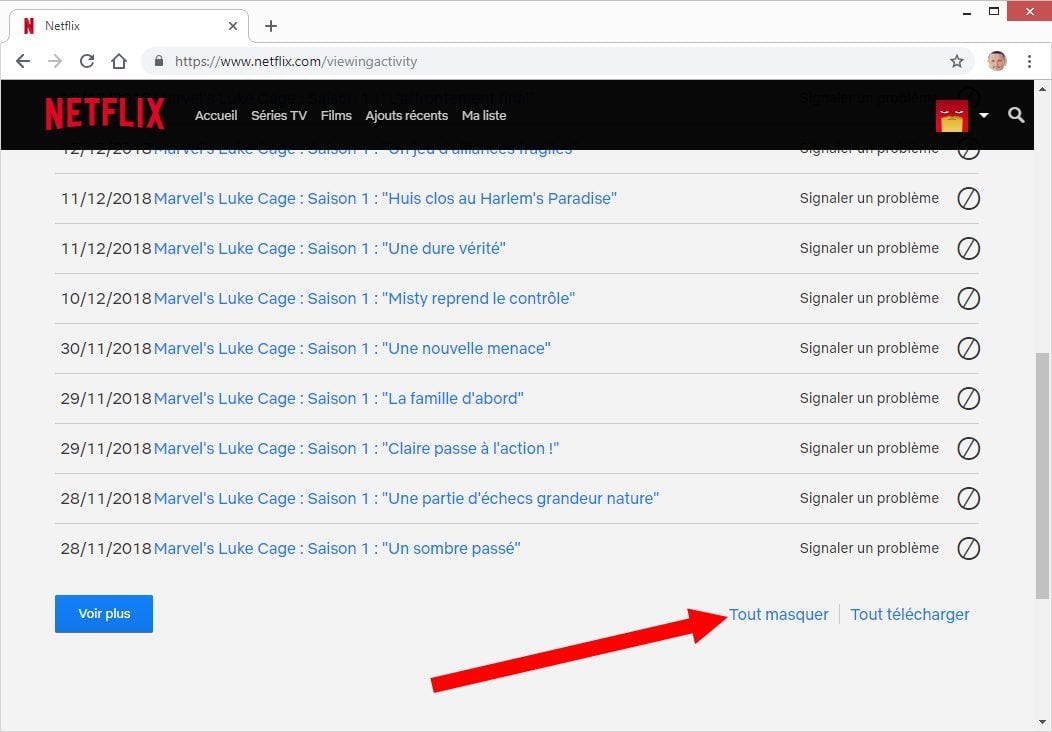The height and width of the screenshot is (732, 1052).
Task: Close the Netflix browser tab
Action: point(233,26)
